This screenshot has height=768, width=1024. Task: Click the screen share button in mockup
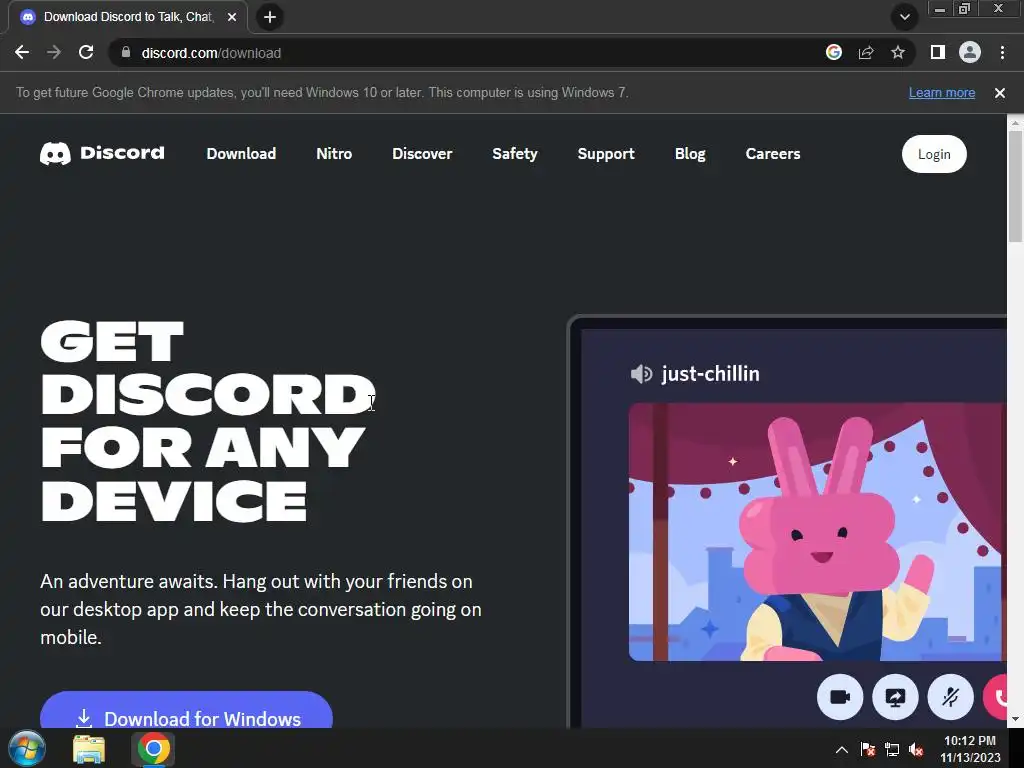click(x=895, y=697)
